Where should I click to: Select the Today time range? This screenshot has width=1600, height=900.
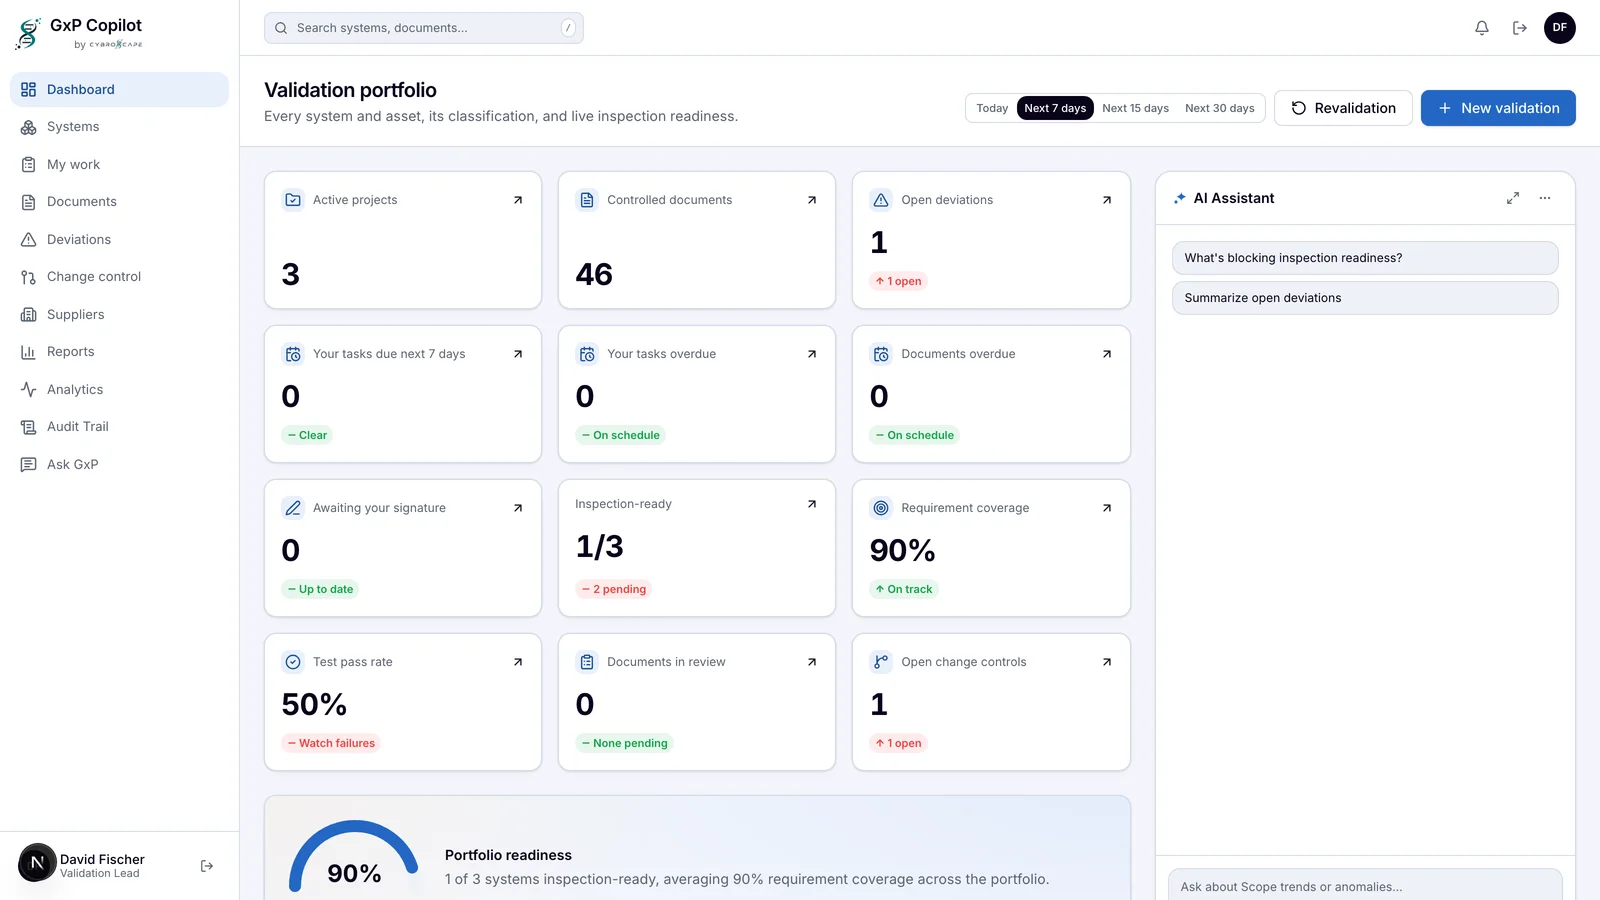992,108
